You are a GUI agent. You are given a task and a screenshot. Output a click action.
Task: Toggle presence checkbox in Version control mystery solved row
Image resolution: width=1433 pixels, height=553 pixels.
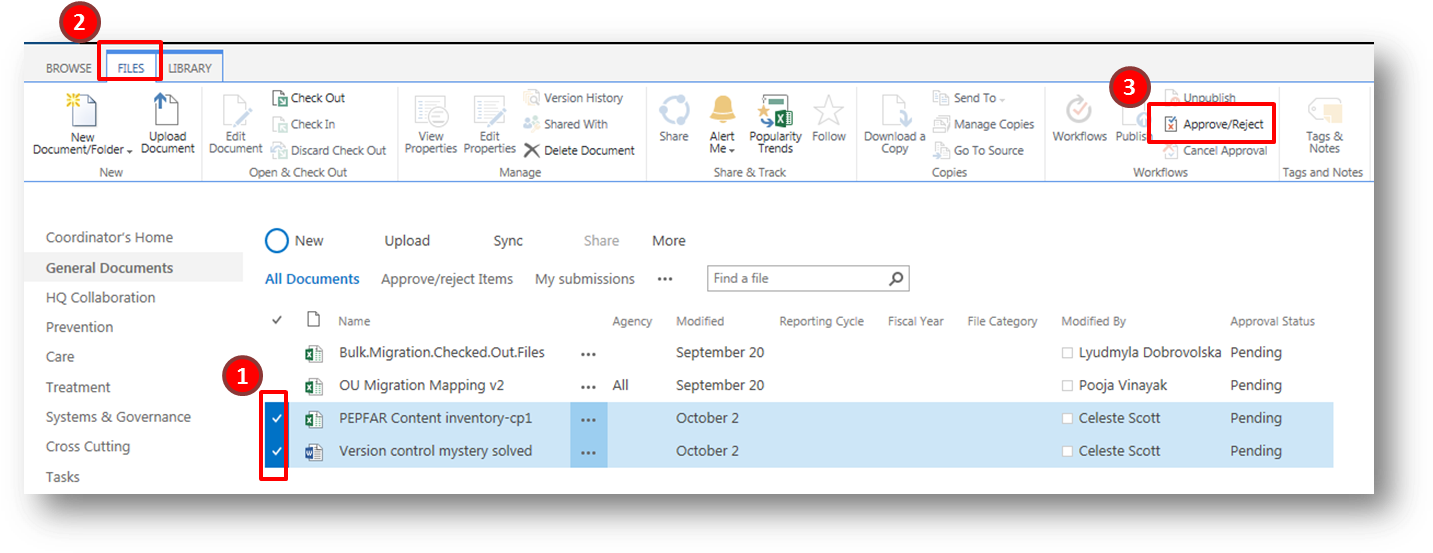[x=1067, y=452]
